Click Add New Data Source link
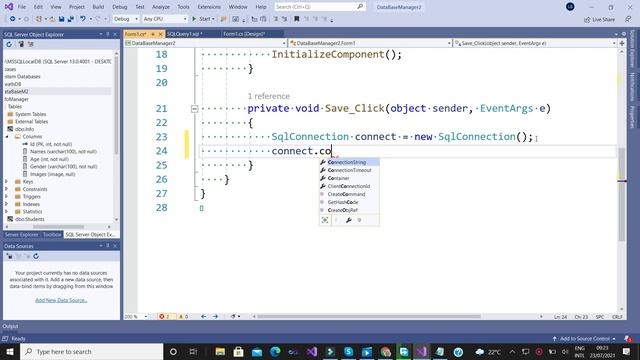The image size is (640, 360). [x=61, y=300]
